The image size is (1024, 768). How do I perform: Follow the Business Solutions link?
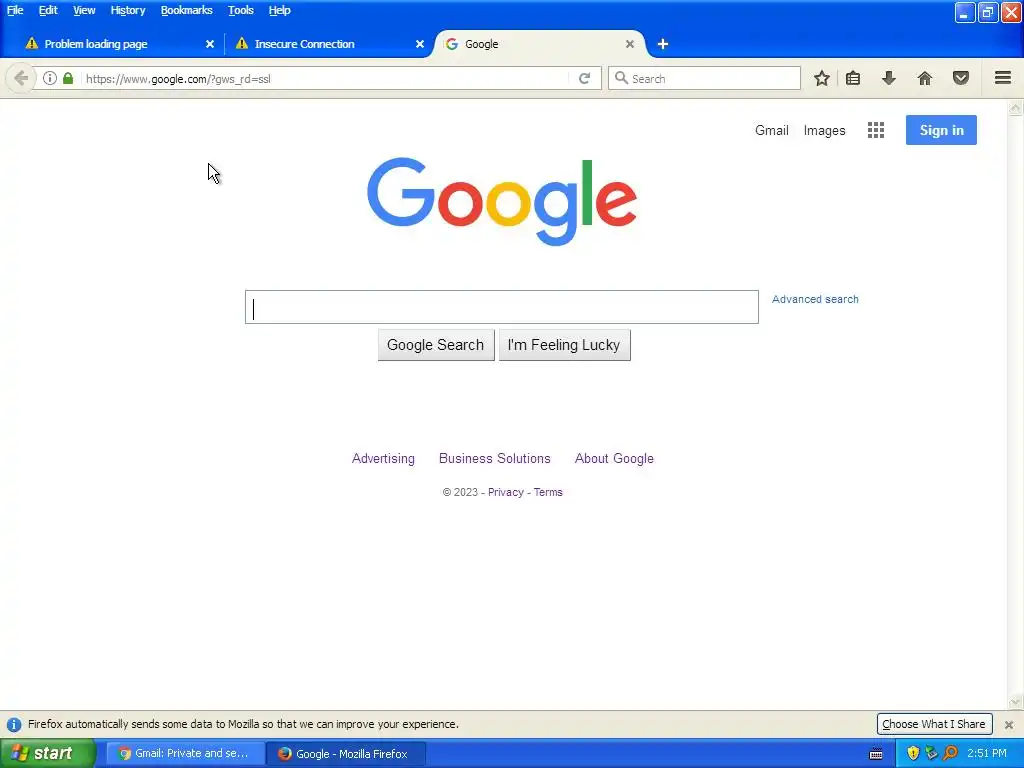pos(494,458)
